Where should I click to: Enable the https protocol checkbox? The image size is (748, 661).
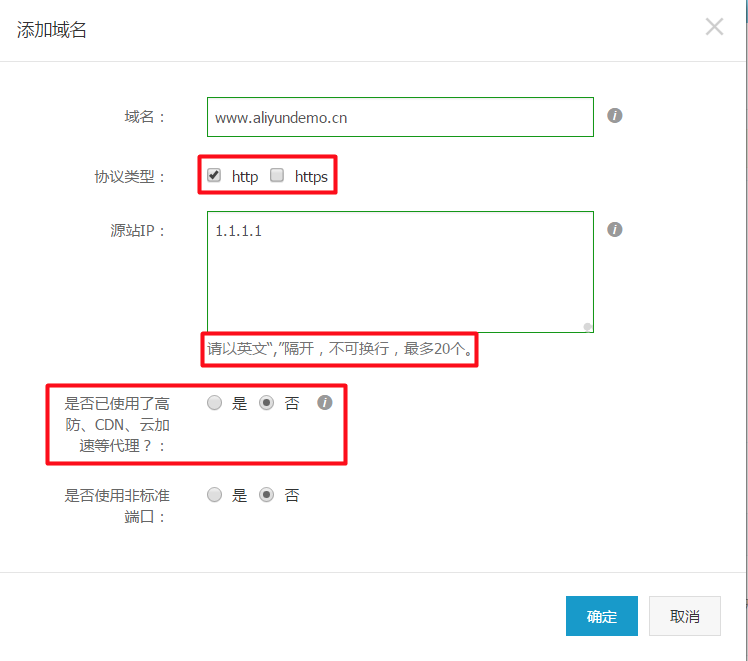(277, 175)
